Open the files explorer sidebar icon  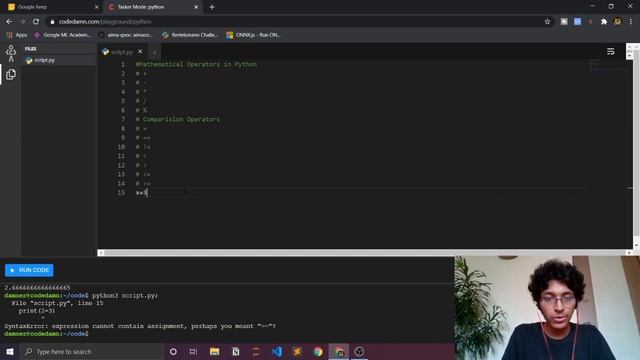pyautogui.click(x=11, y=74)
